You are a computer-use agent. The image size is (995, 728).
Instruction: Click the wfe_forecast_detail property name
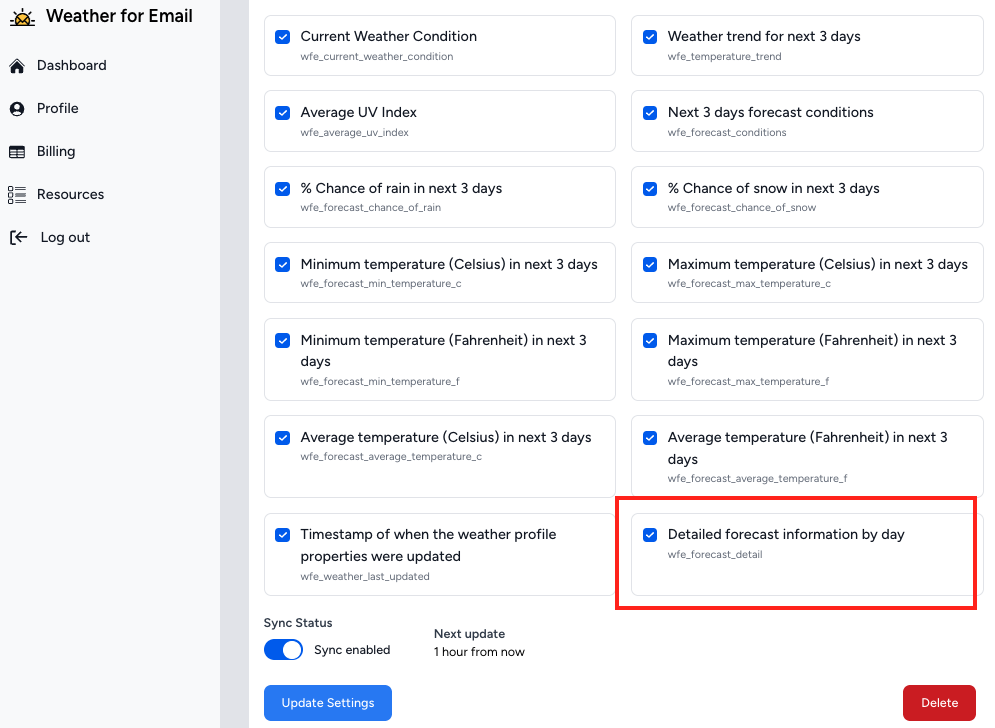click(x=715, y=555)
